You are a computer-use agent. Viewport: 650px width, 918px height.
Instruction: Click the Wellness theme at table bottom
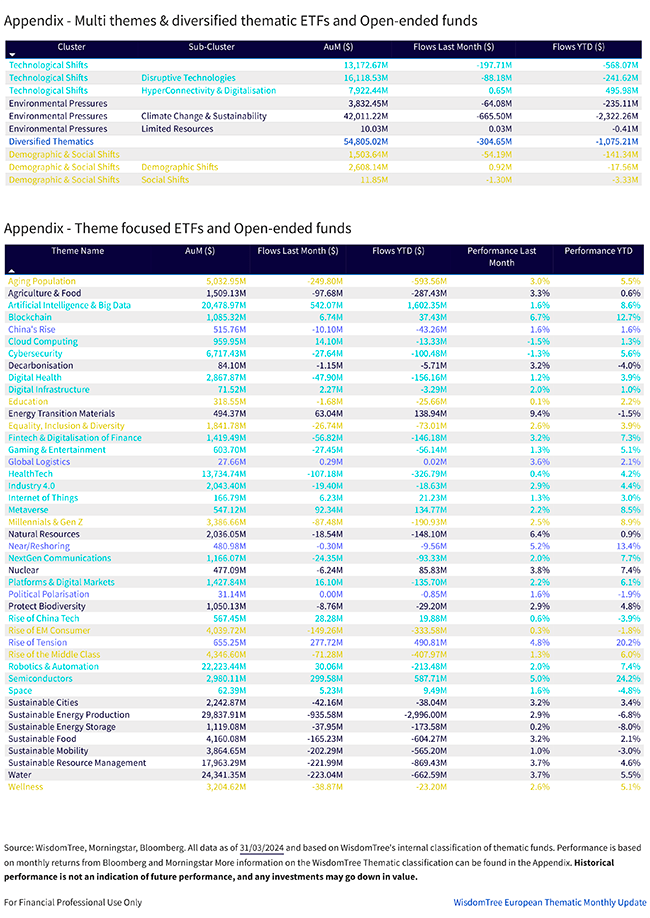(26, 787)
